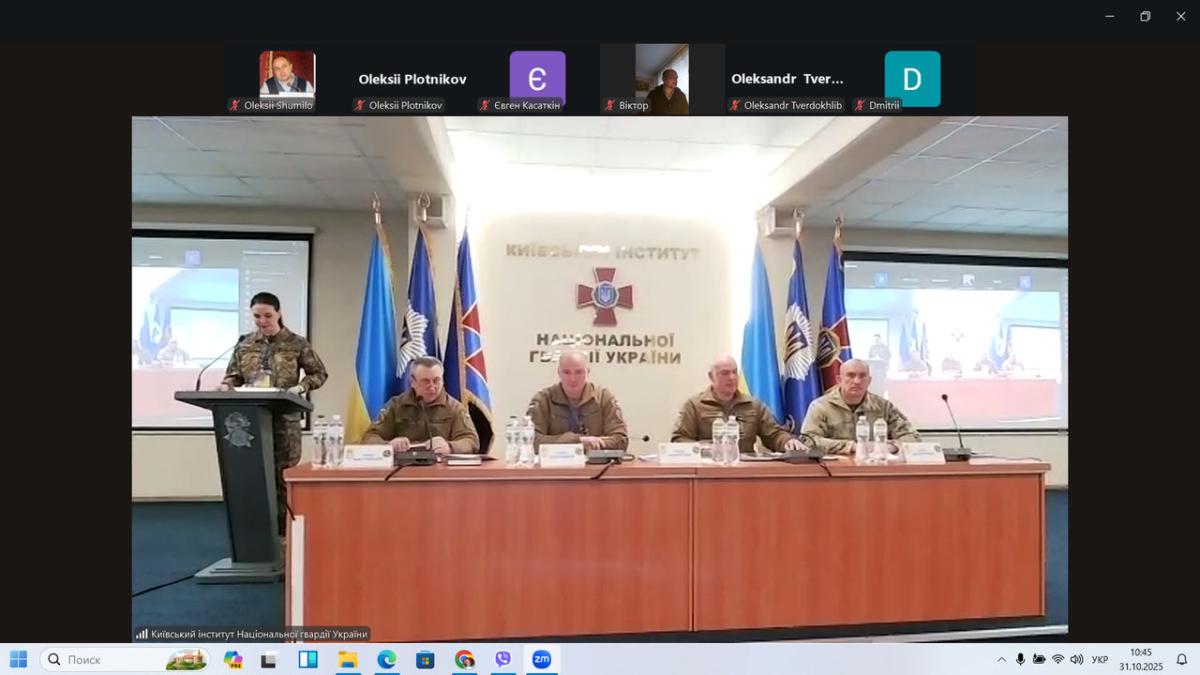The height and width of the screenshot is (675, 1200).
Task: Expand the hidden system tray icons chevron
Action: click(x=1001, y=660)
